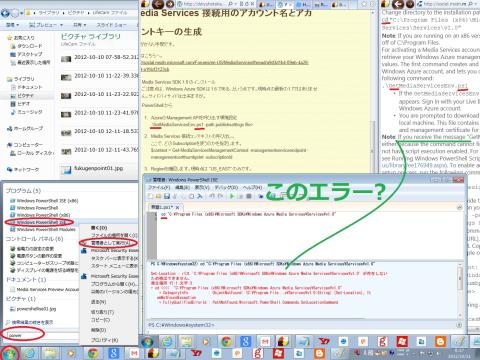This screenshot has width=480, height=360.
Task: Select thumbnail of 2012-10-10 07-58-52 image
Action: coord(66,59)
